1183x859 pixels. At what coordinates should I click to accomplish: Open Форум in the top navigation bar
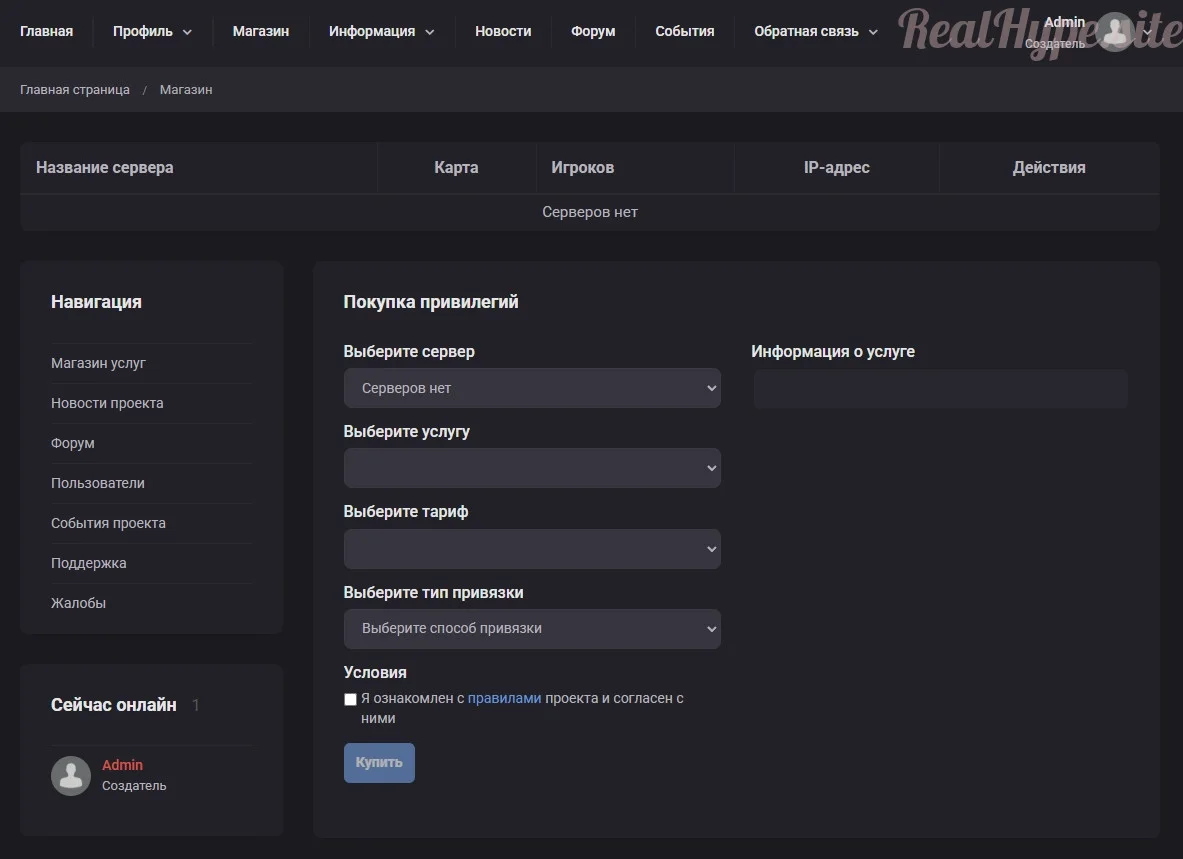tap(593, 32)
